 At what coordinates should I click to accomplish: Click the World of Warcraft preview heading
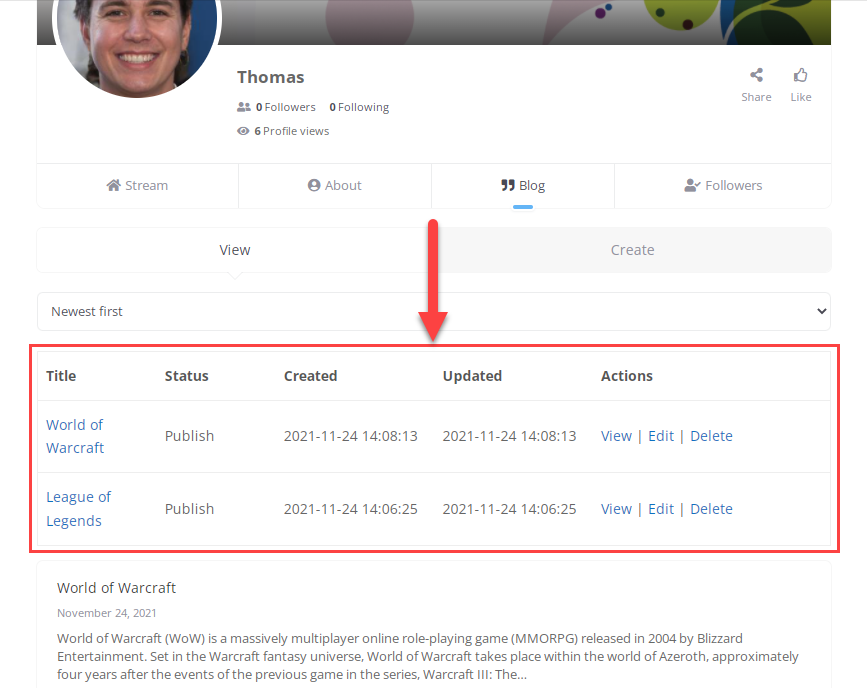point(116,587)
